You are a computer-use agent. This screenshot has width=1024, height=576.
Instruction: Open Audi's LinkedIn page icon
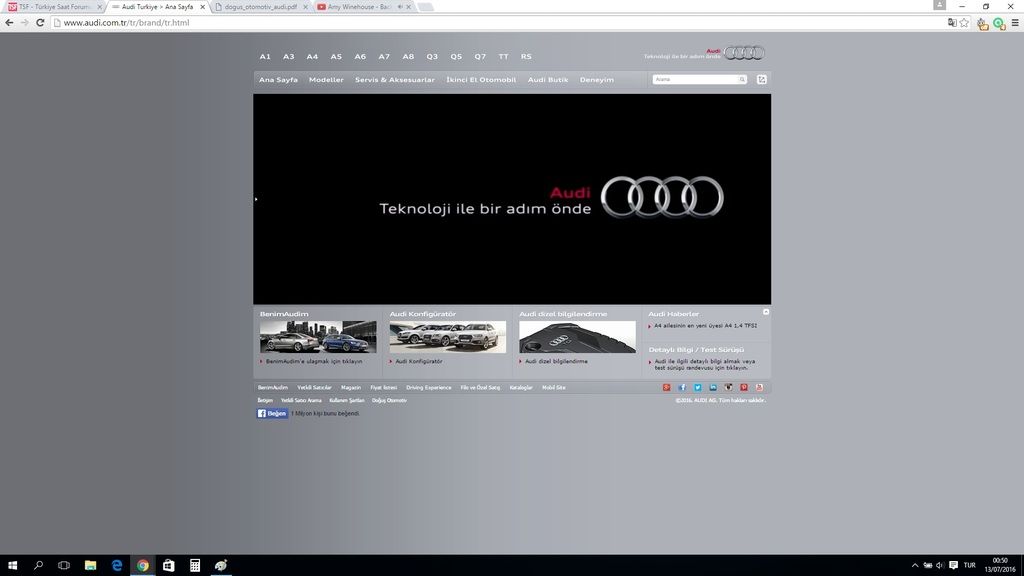tap(712, 387)
